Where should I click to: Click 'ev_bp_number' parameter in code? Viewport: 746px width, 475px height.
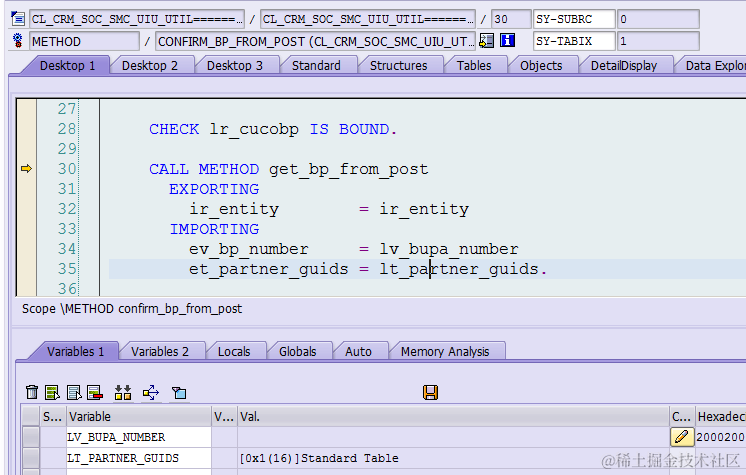248,249
